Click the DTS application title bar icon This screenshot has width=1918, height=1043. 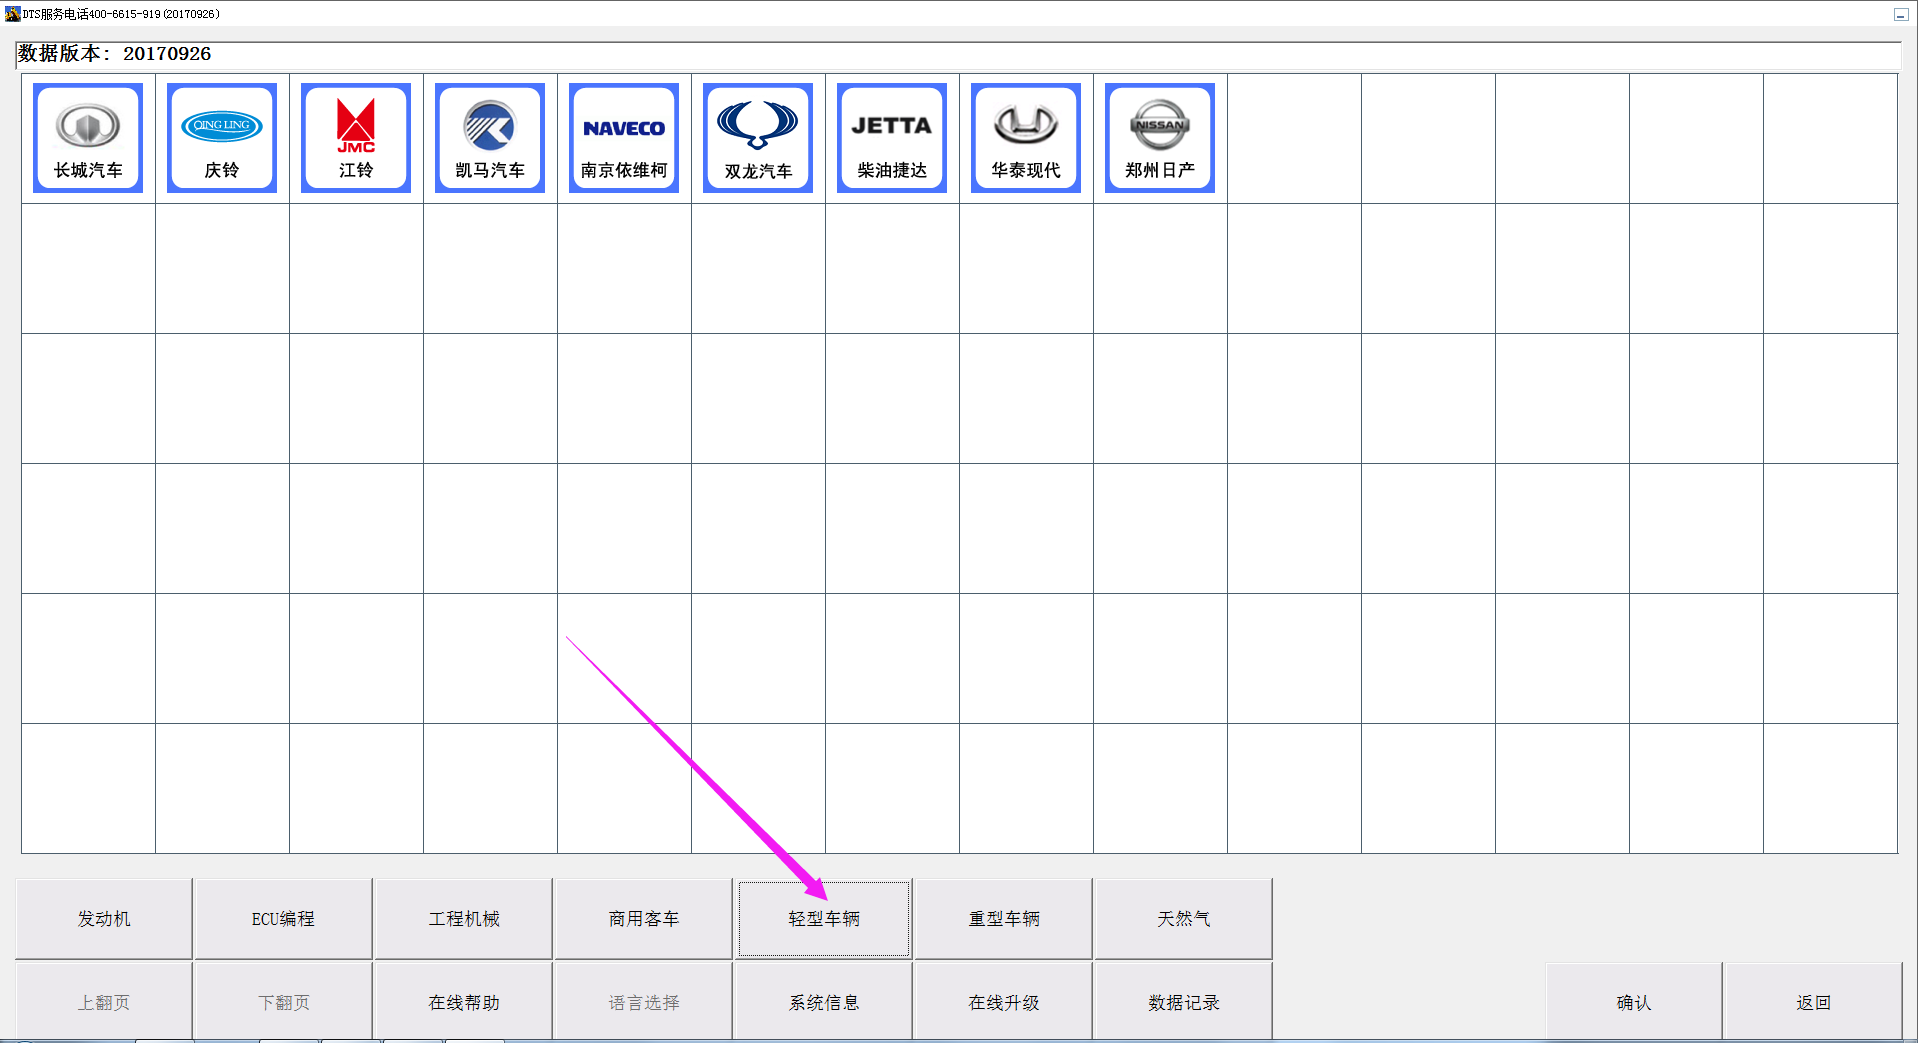click(12, 14)
